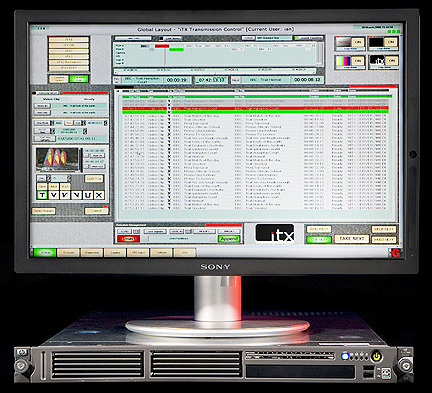Viewport: 432px width, 393px height.
Task: Click the iTX logo thumbnail at top right
Action: point(377,61)
